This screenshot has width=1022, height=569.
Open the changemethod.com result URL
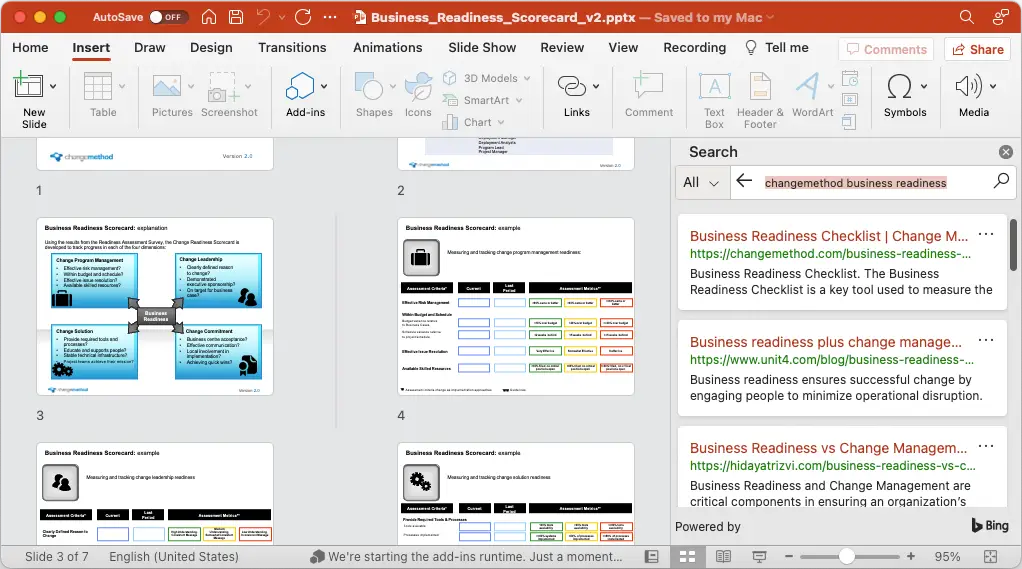(x=830, y=254)
